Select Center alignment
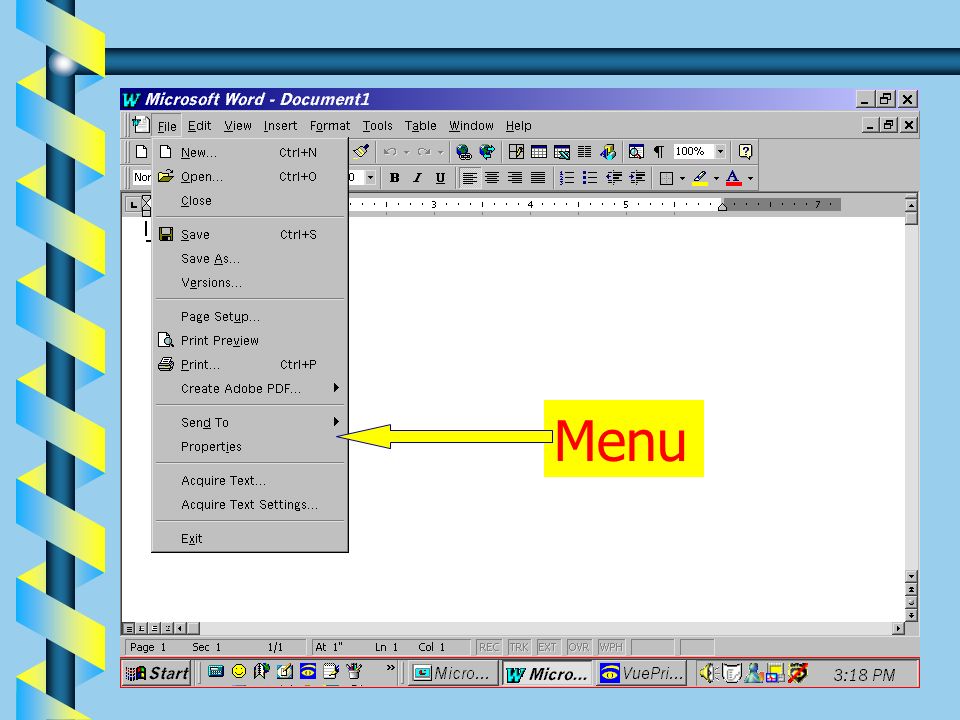 pos(492,178)
